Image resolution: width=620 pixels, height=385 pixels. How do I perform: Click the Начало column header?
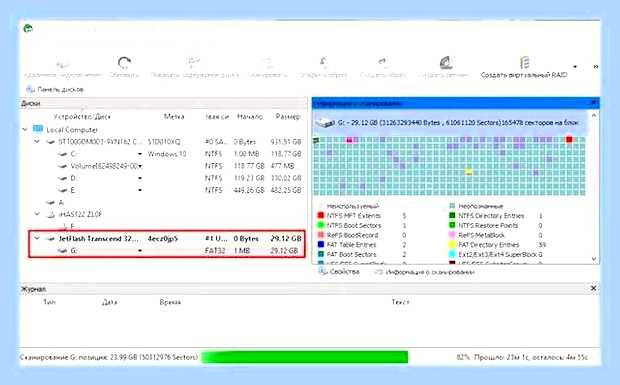pos(250,117)
